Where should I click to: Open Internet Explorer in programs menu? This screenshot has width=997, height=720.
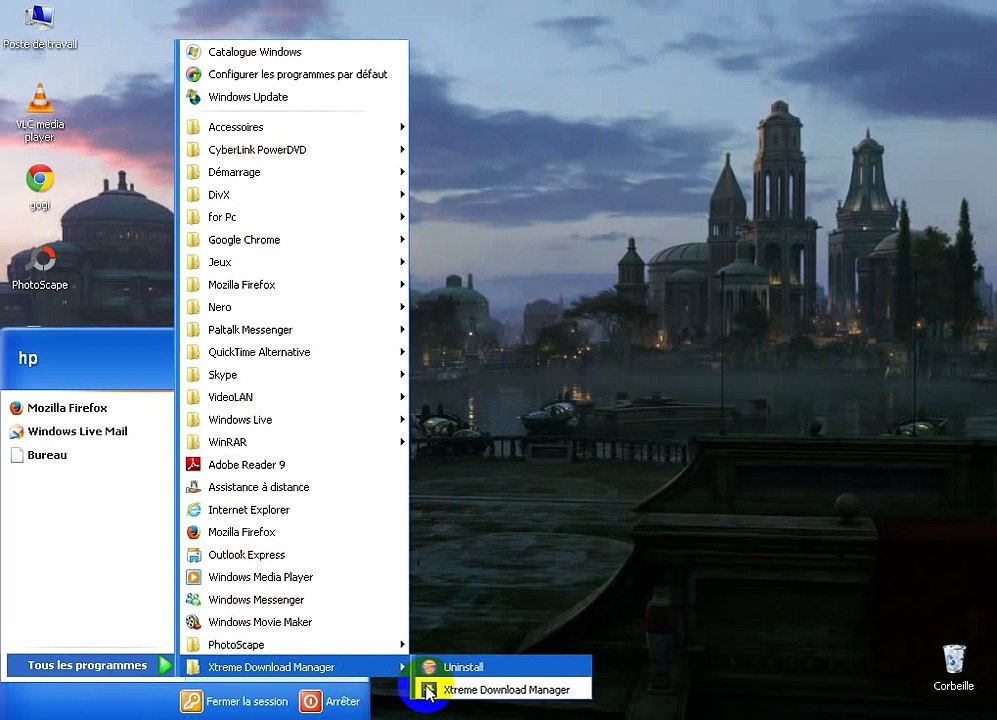248,510
